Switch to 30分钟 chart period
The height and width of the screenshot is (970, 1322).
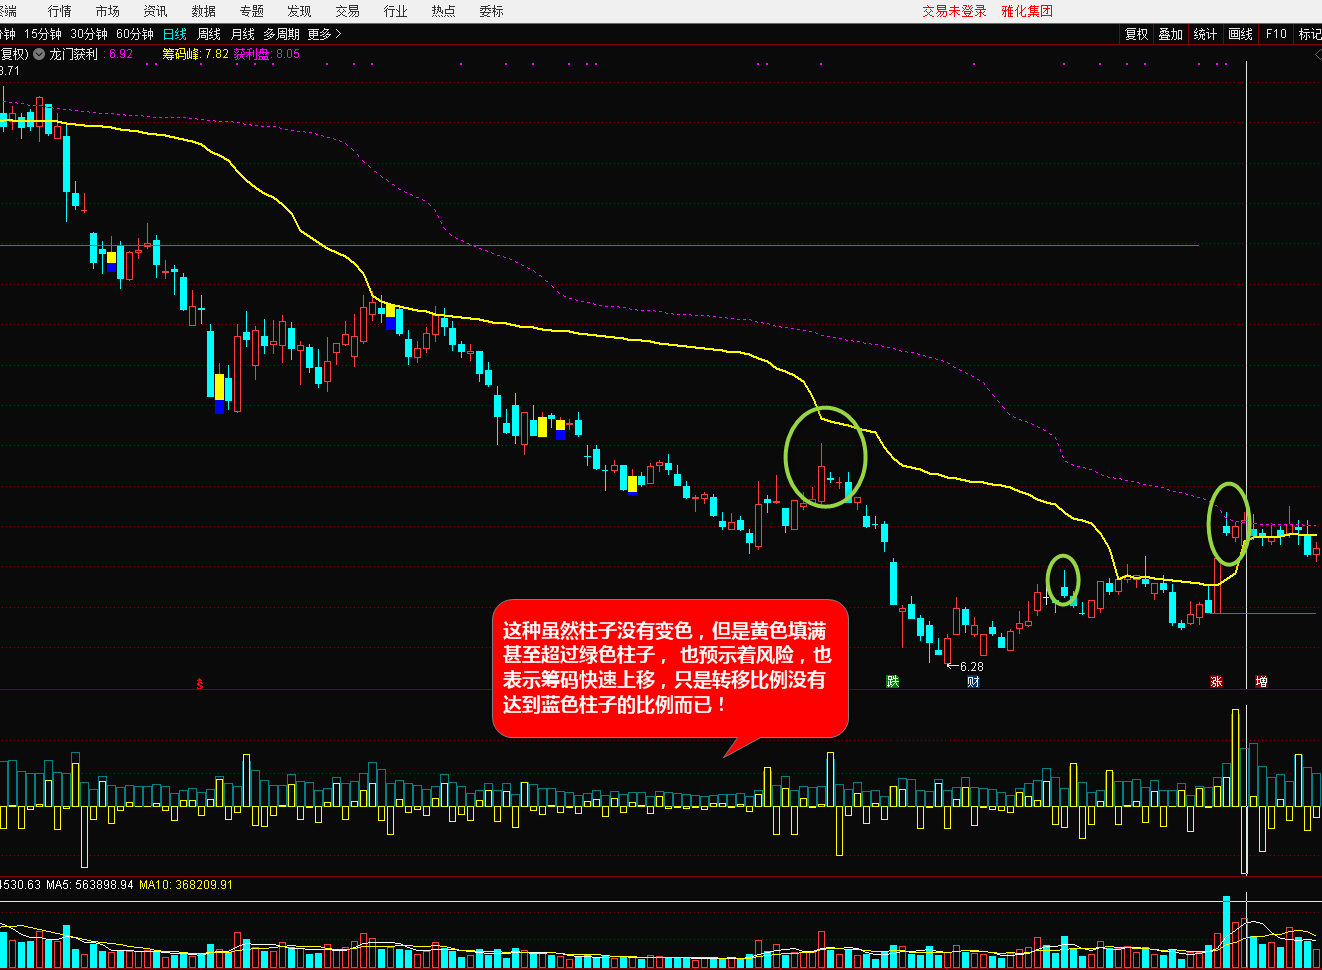89,34
